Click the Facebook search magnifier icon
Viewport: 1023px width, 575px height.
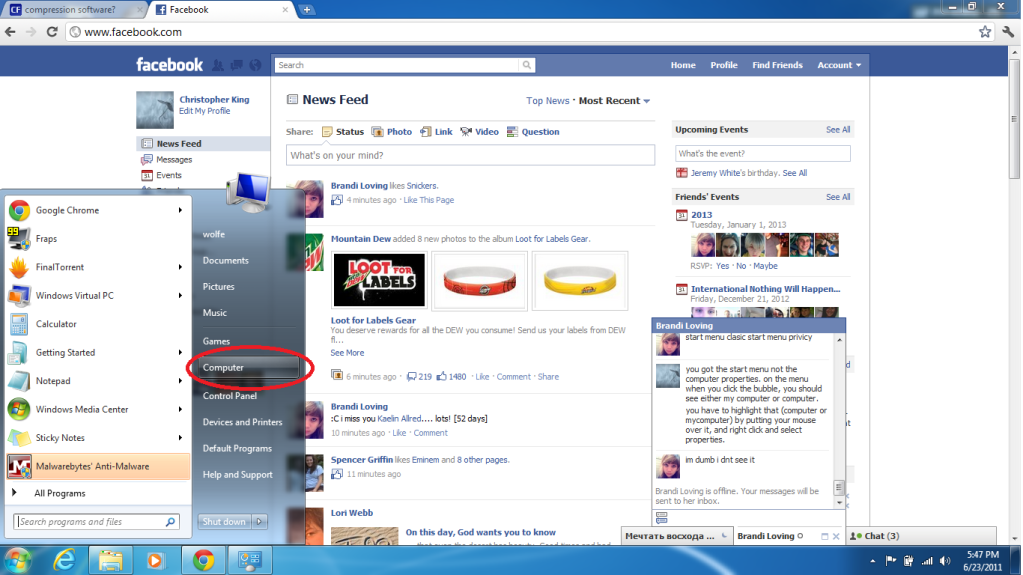526,65
